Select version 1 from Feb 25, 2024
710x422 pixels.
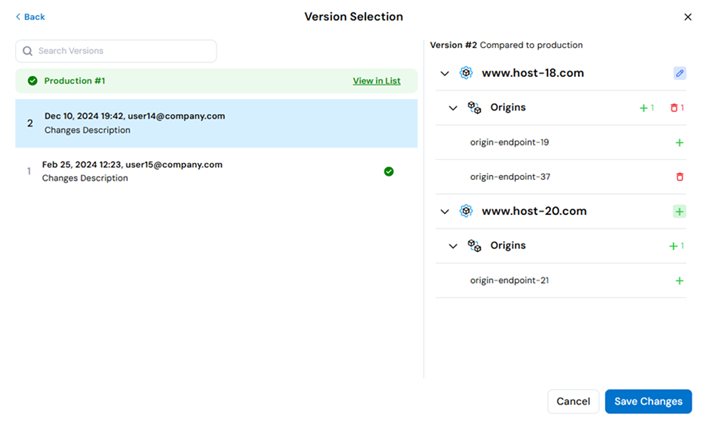216,171
